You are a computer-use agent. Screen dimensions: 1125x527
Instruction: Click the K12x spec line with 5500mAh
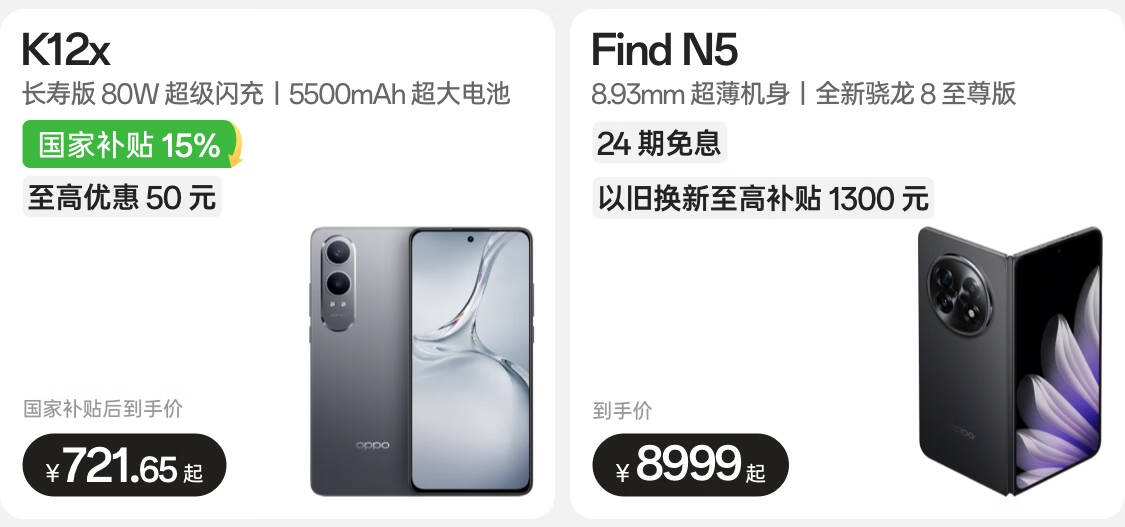click(266, 94)
